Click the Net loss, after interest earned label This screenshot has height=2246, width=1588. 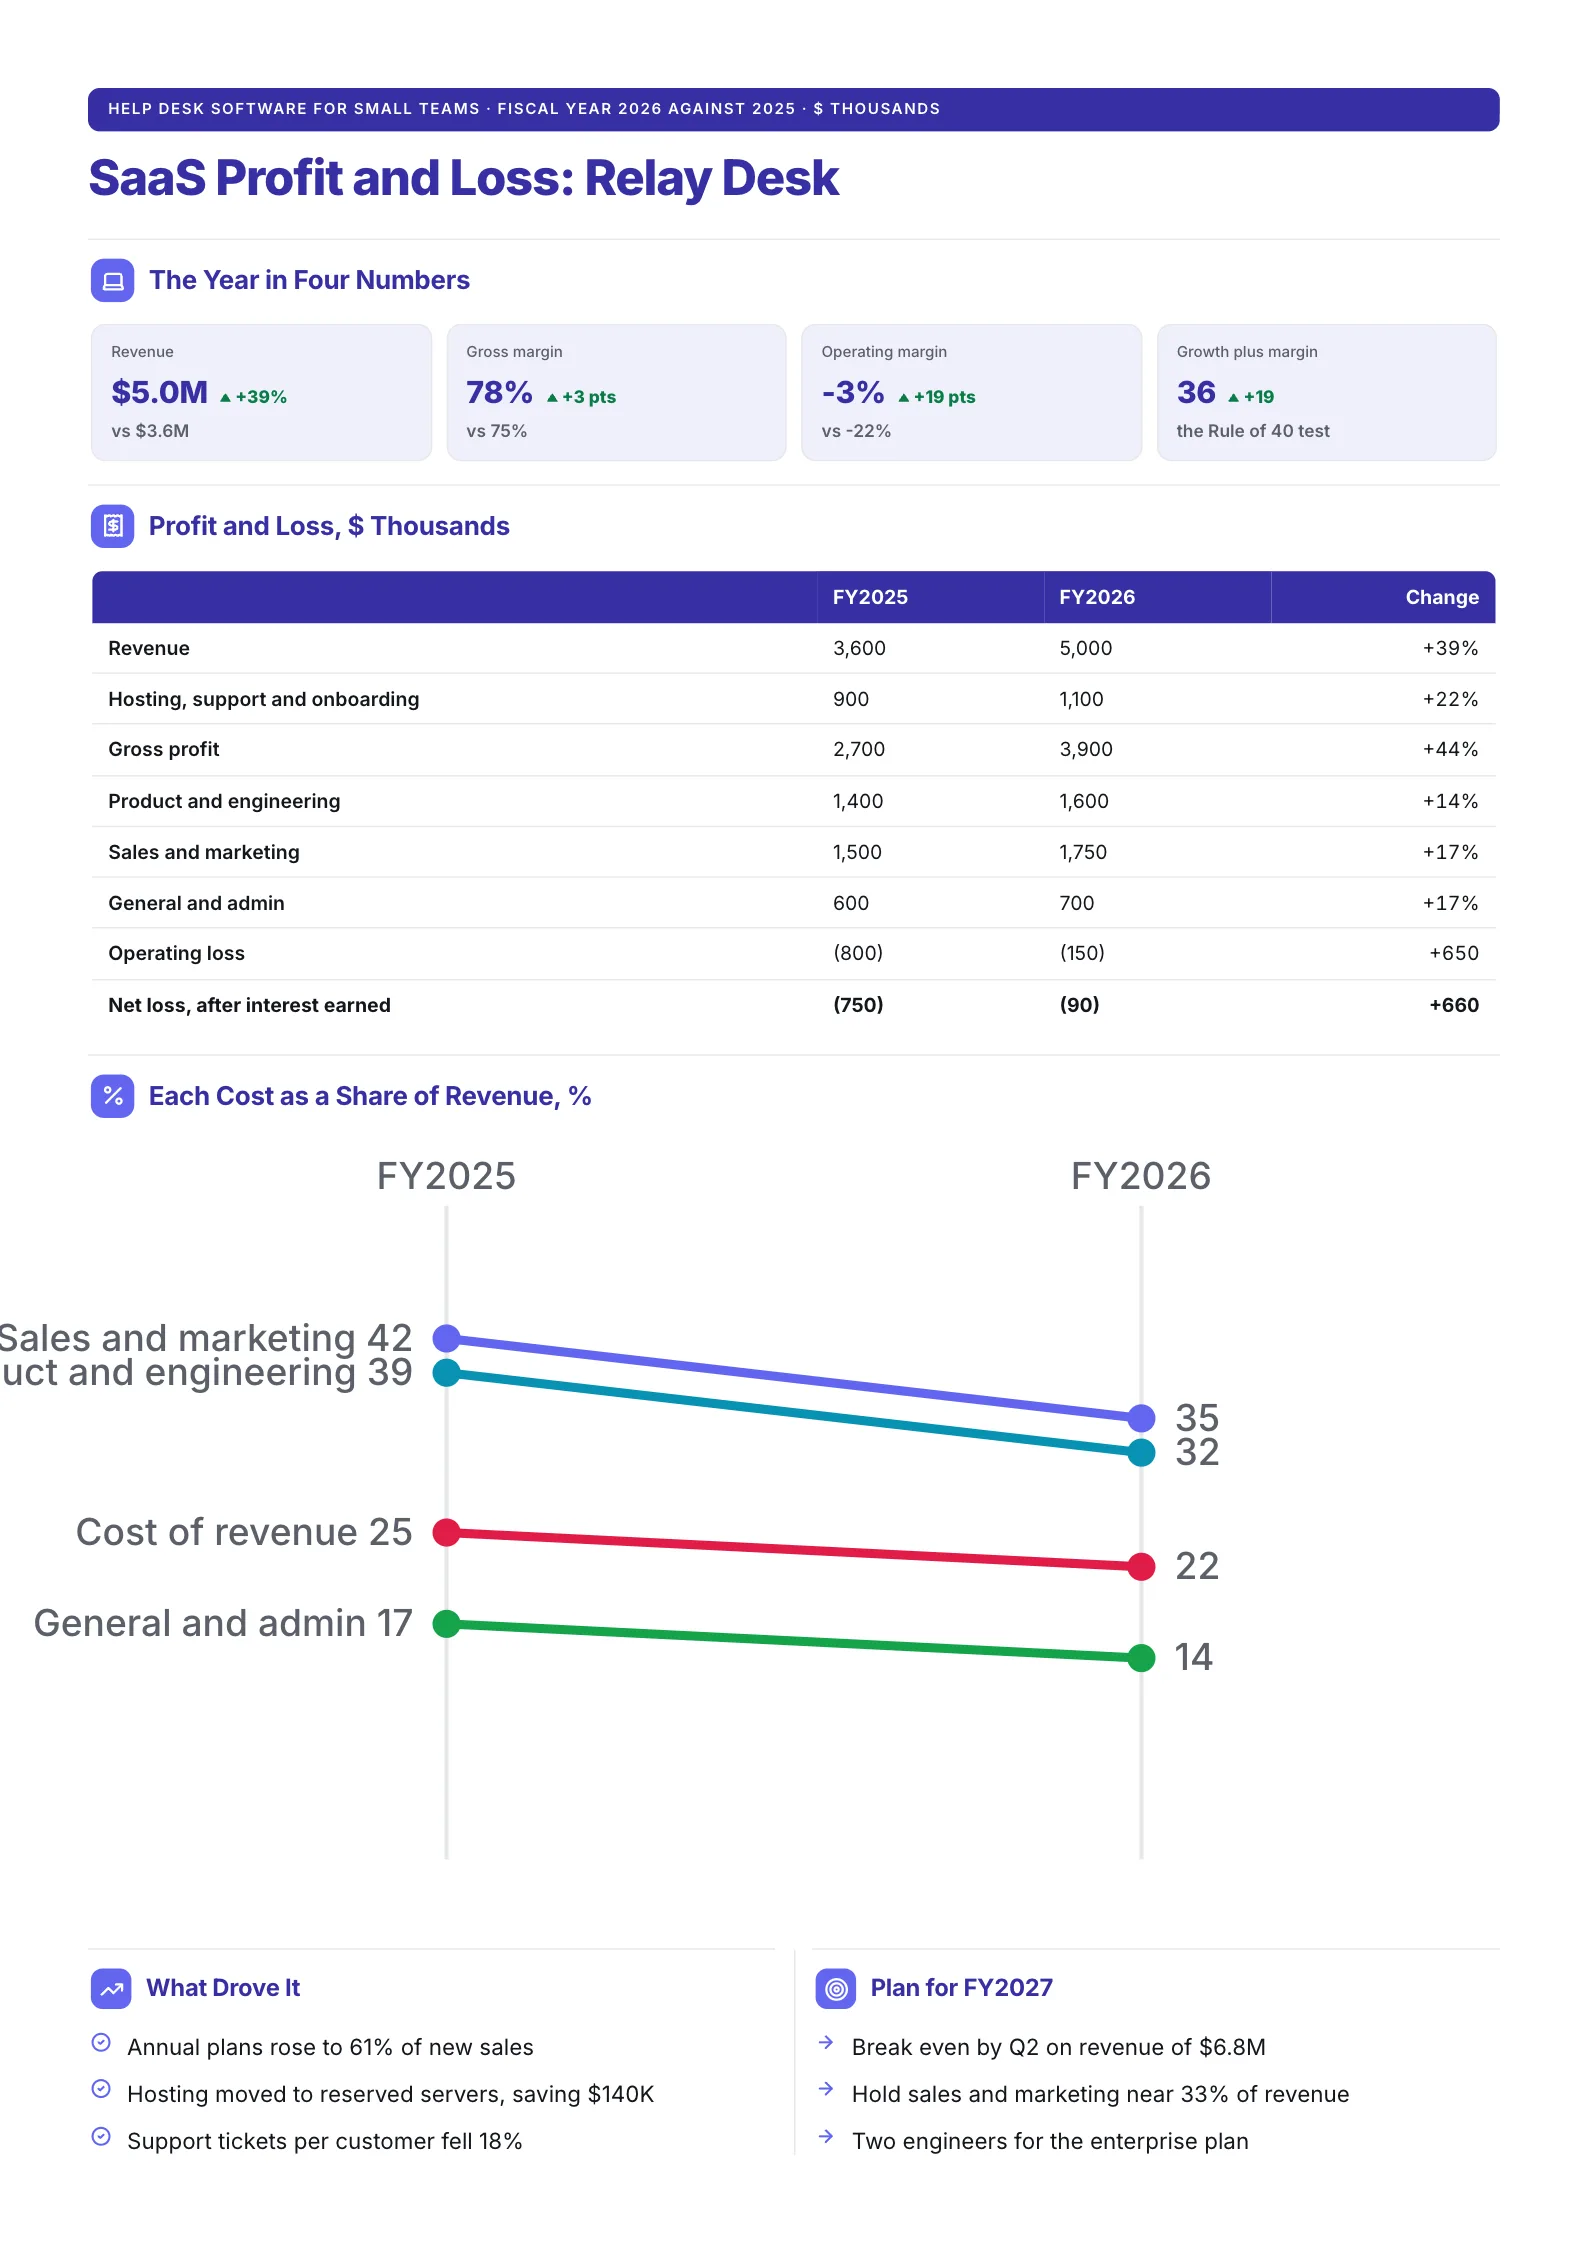[249, 1005]
